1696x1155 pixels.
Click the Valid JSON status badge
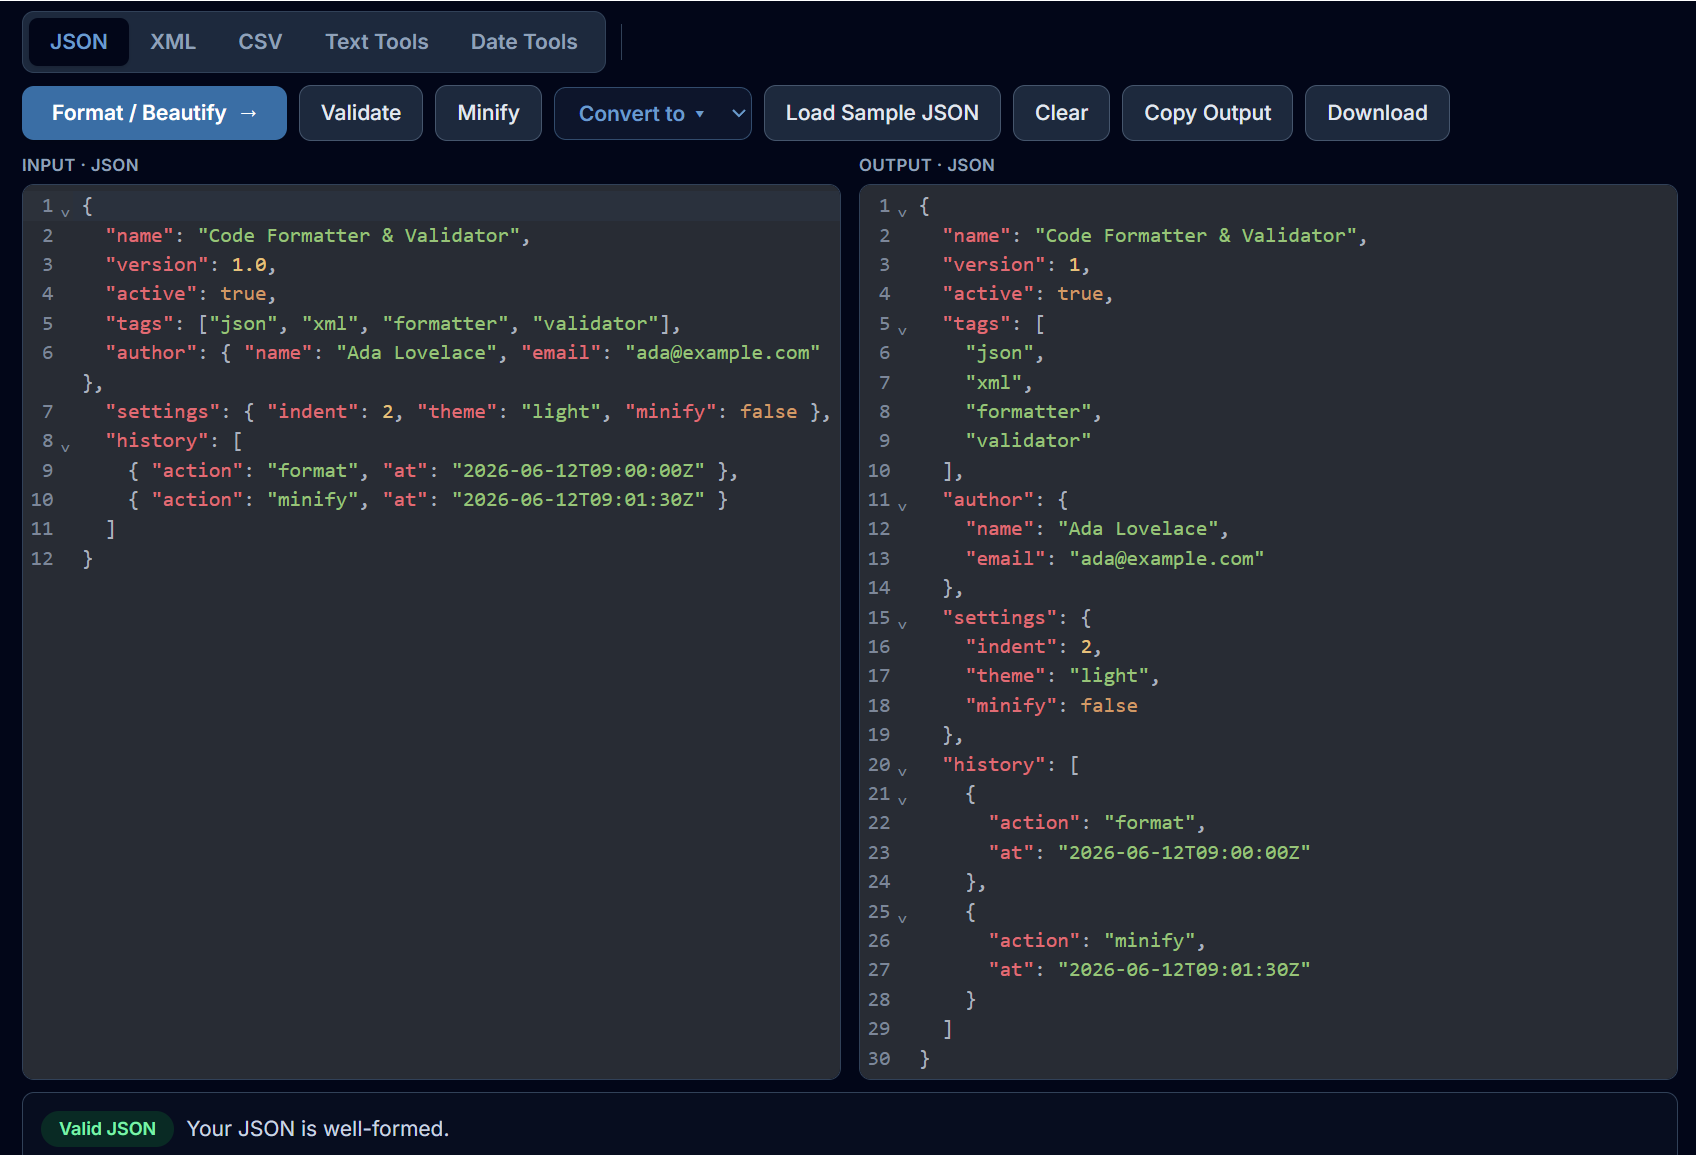click(x=107, y=1129)
